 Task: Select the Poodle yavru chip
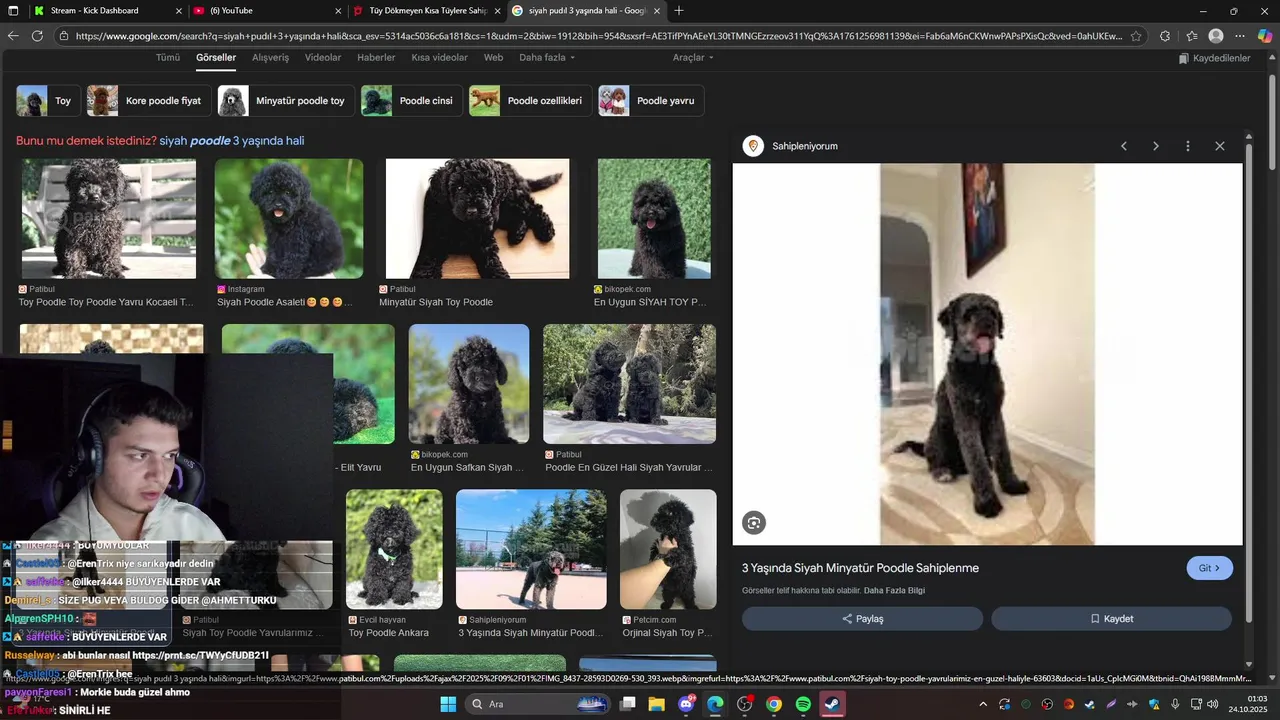point(651,101)
